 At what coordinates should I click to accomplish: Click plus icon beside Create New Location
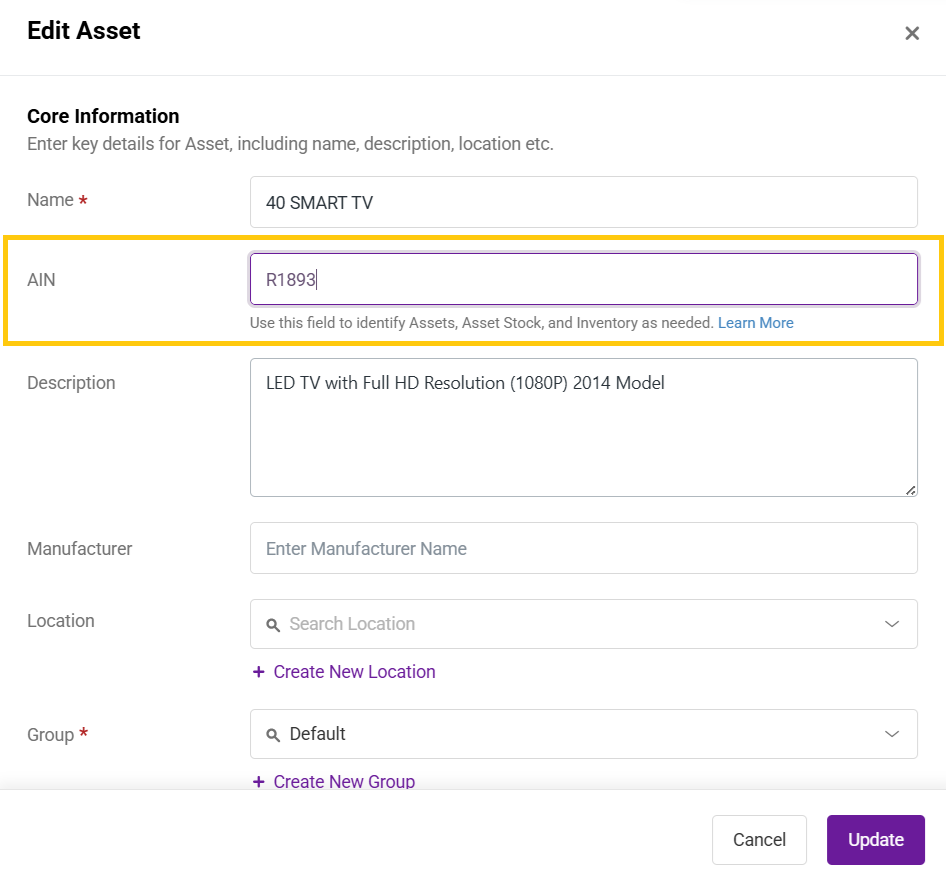click(x=259, y=671)
